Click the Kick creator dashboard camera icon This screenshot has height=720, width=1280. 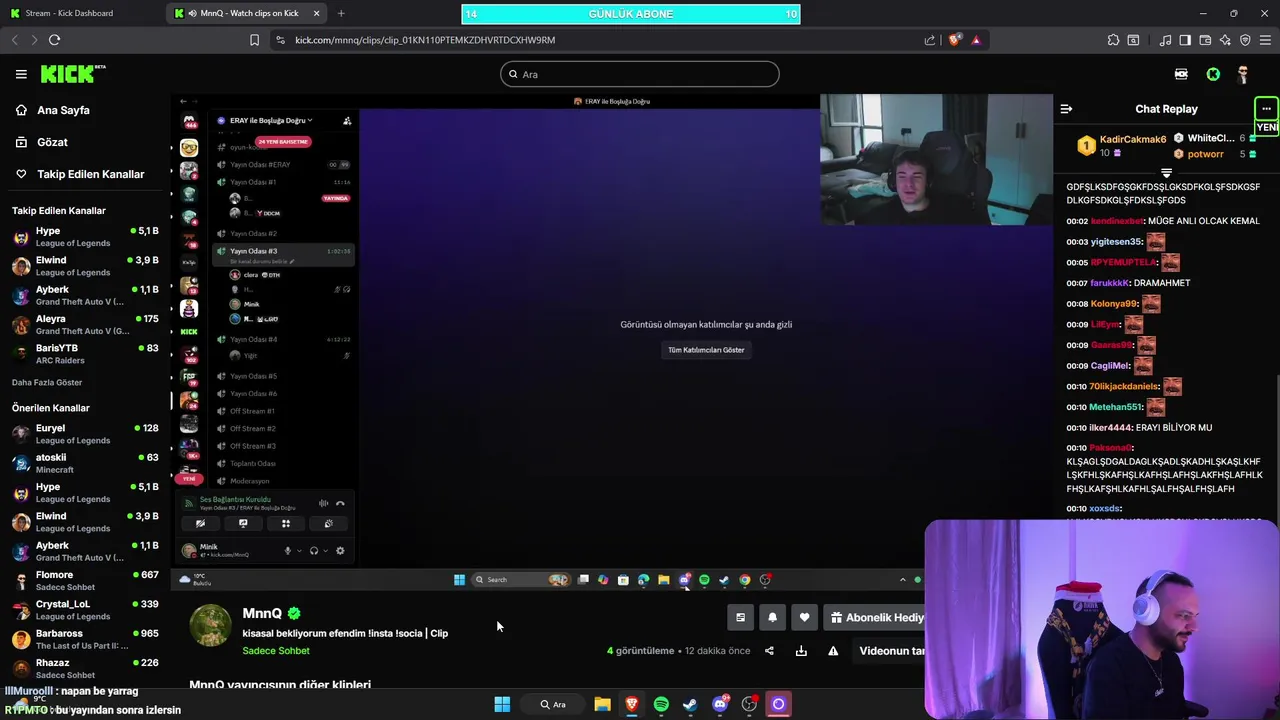1182,74
